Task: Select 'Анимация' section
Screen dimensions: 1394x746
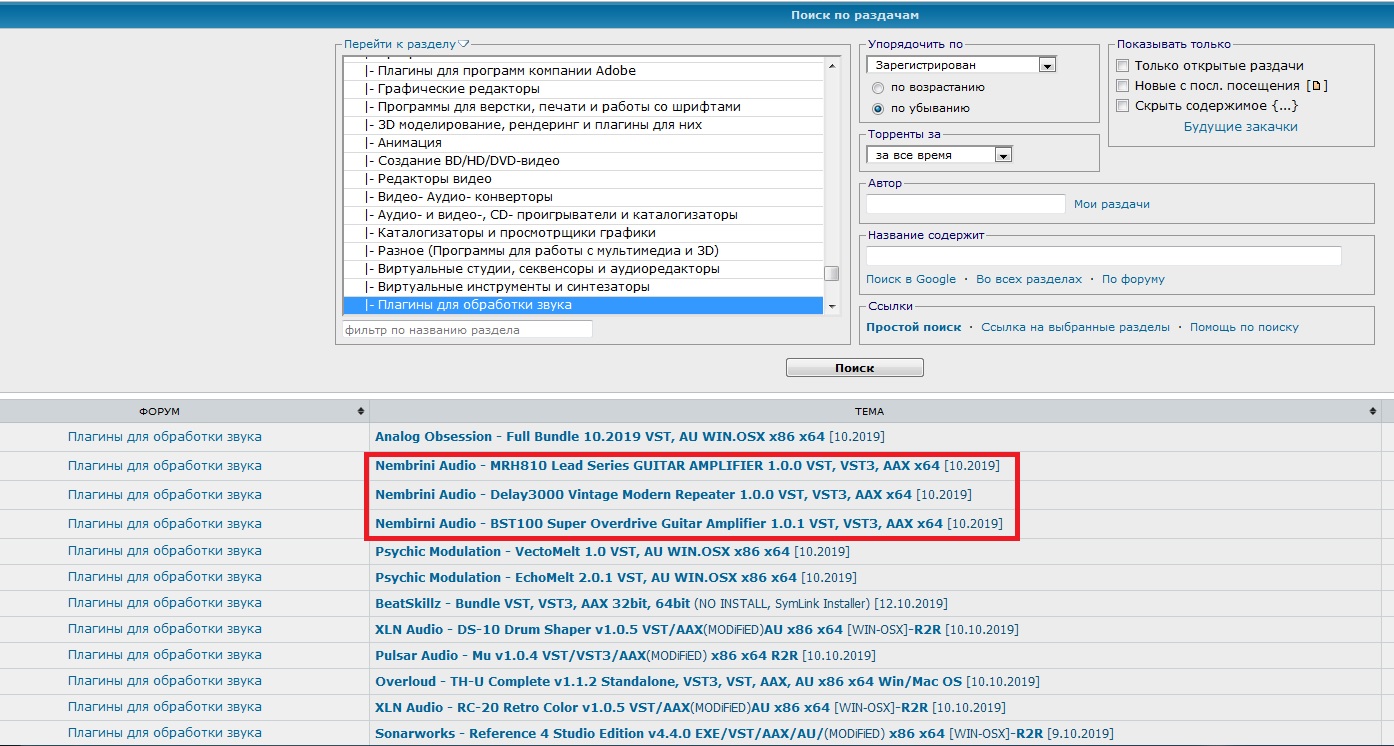Action: [x=583, y=143]
